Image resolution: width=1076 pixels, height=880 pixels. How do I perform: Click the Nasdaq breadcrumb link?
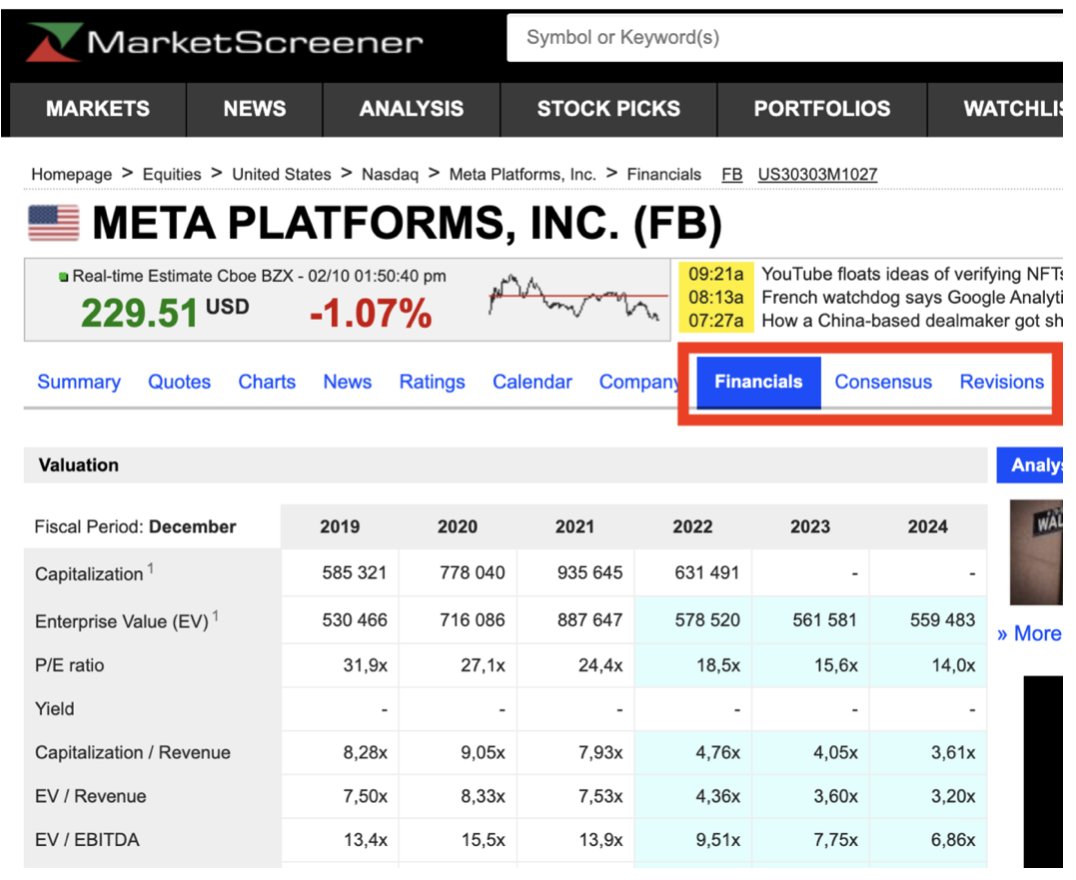[390, 174]
